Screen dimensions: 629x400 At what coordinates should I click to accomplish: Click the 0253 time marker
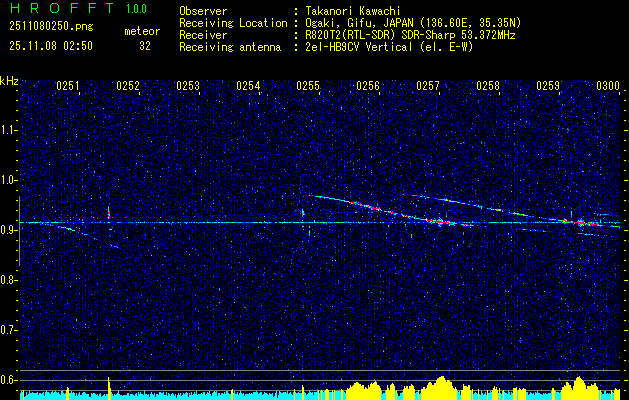pos(188,86)
